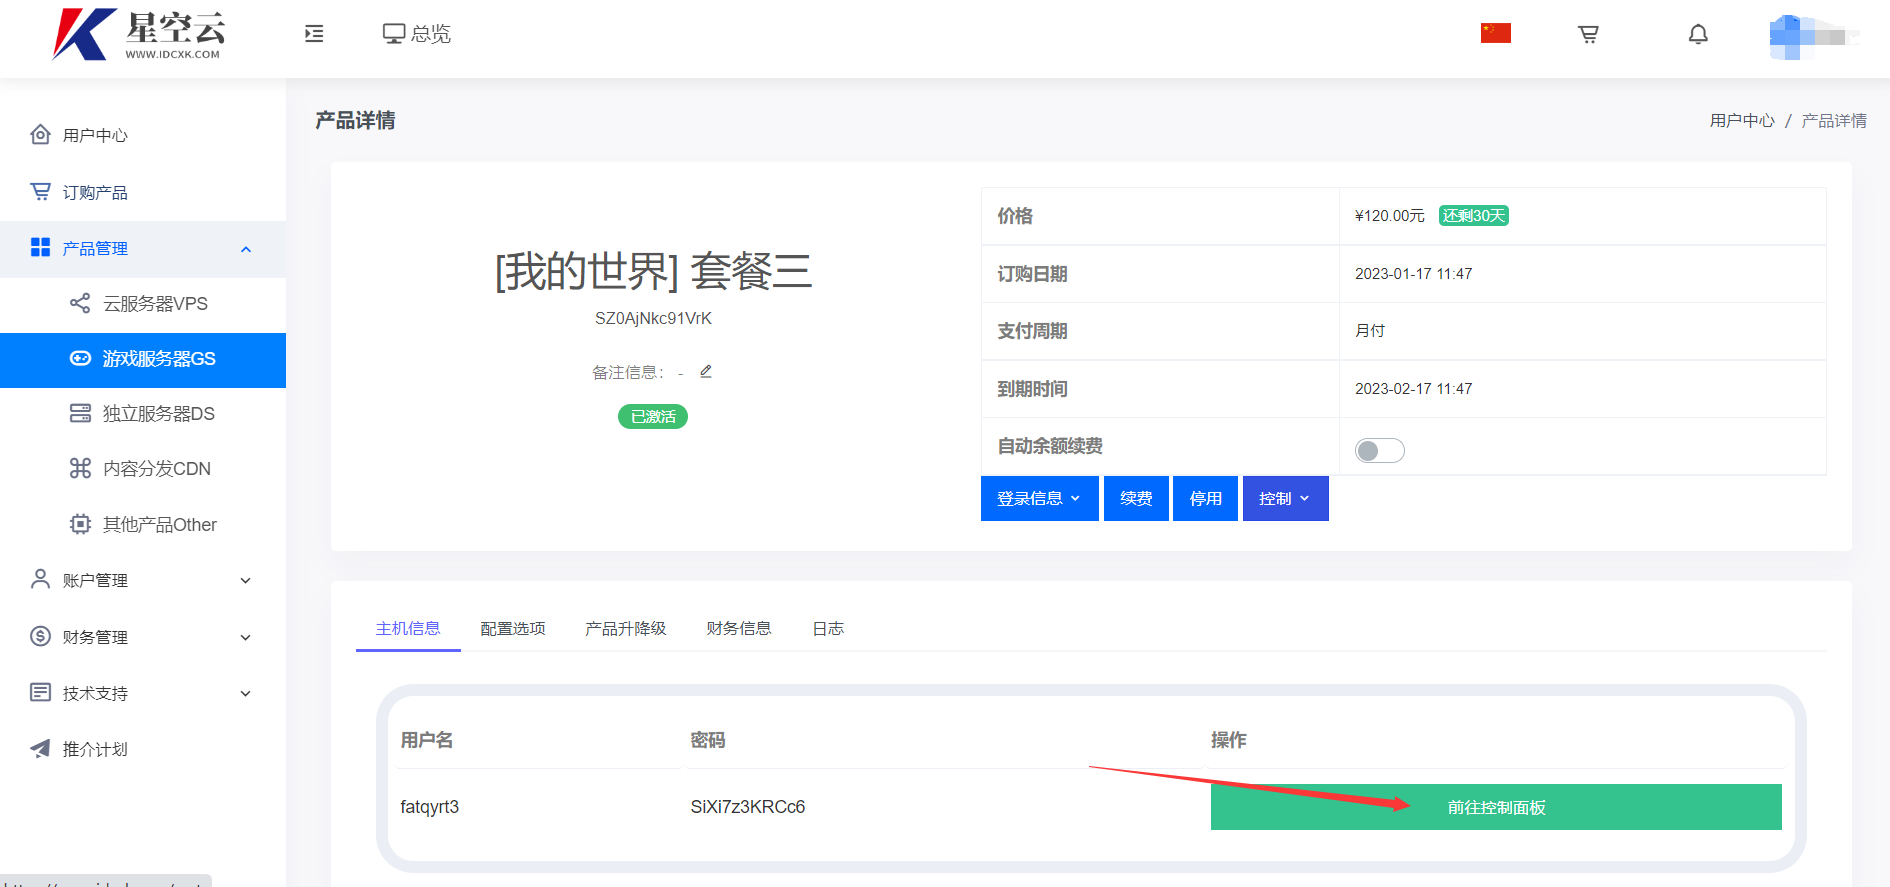
Task: Click the 已激活 status badge
Action: pyautogui.click(x=653, y=416)
